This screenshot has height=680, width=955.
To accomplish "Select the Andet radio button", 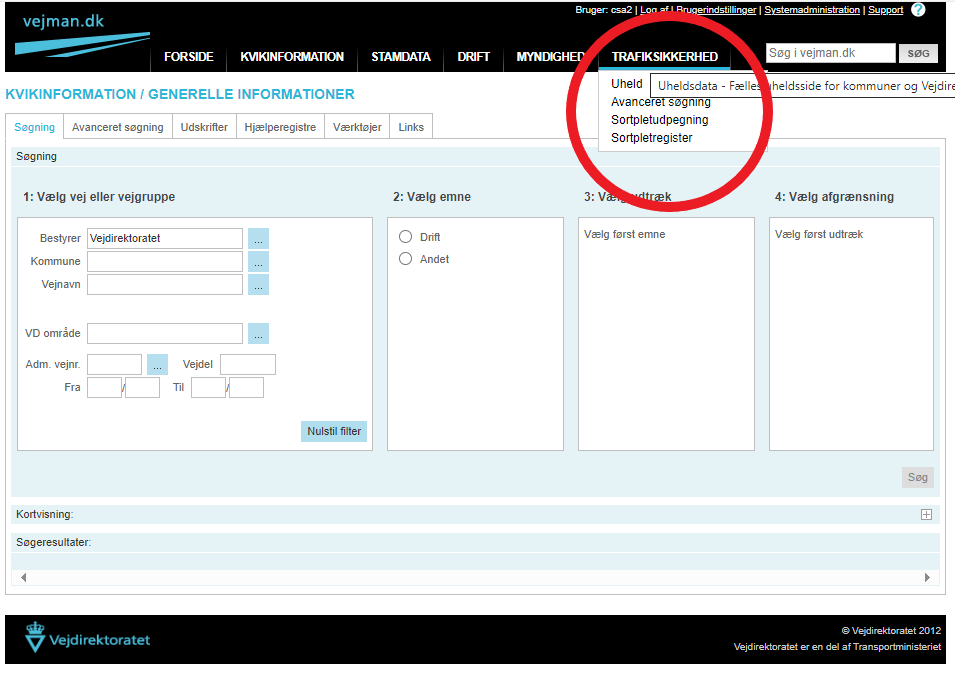I will point(406,259).
